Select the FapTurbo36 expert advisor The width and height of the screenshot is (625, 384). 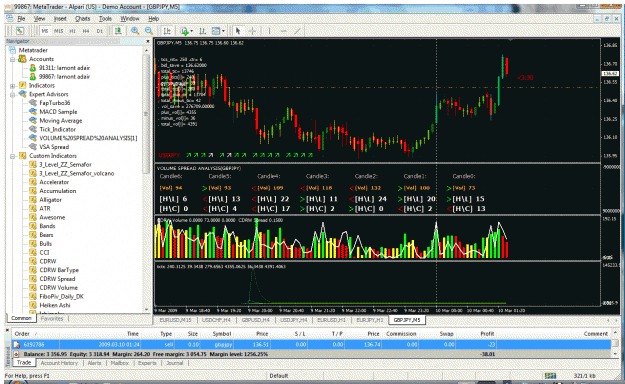click(x=55, y=103)
